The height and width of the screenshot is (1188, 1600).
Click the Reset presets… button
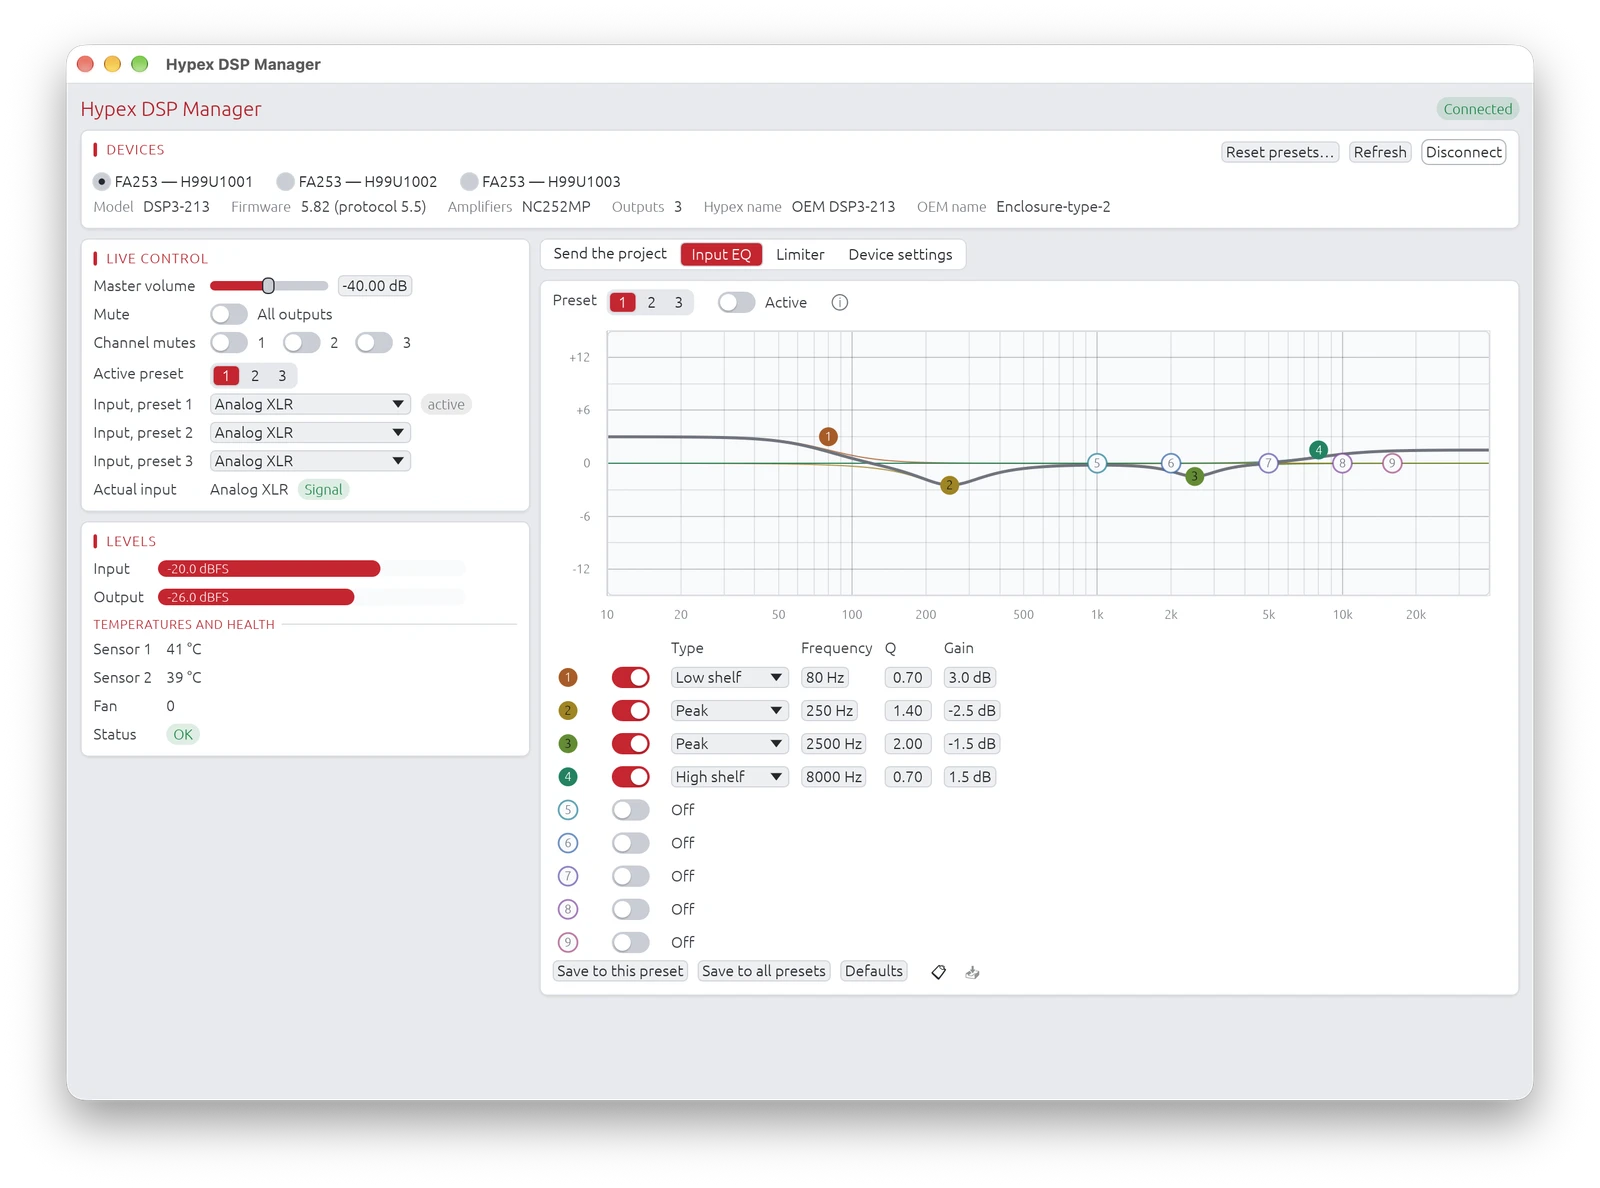point(1280,152)
